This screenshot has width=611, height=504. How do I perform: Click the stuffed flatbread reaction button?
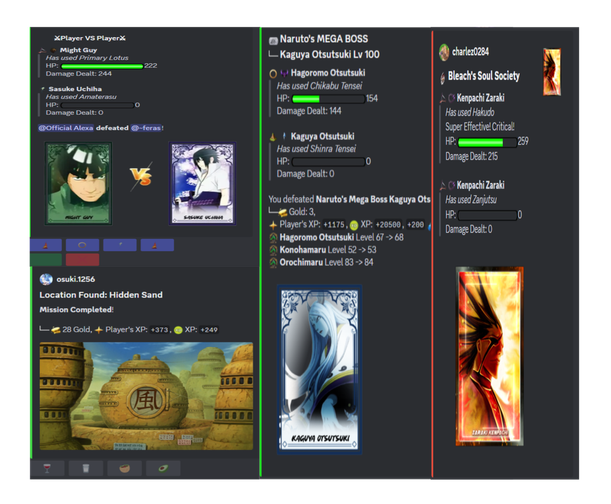[124, 468]
